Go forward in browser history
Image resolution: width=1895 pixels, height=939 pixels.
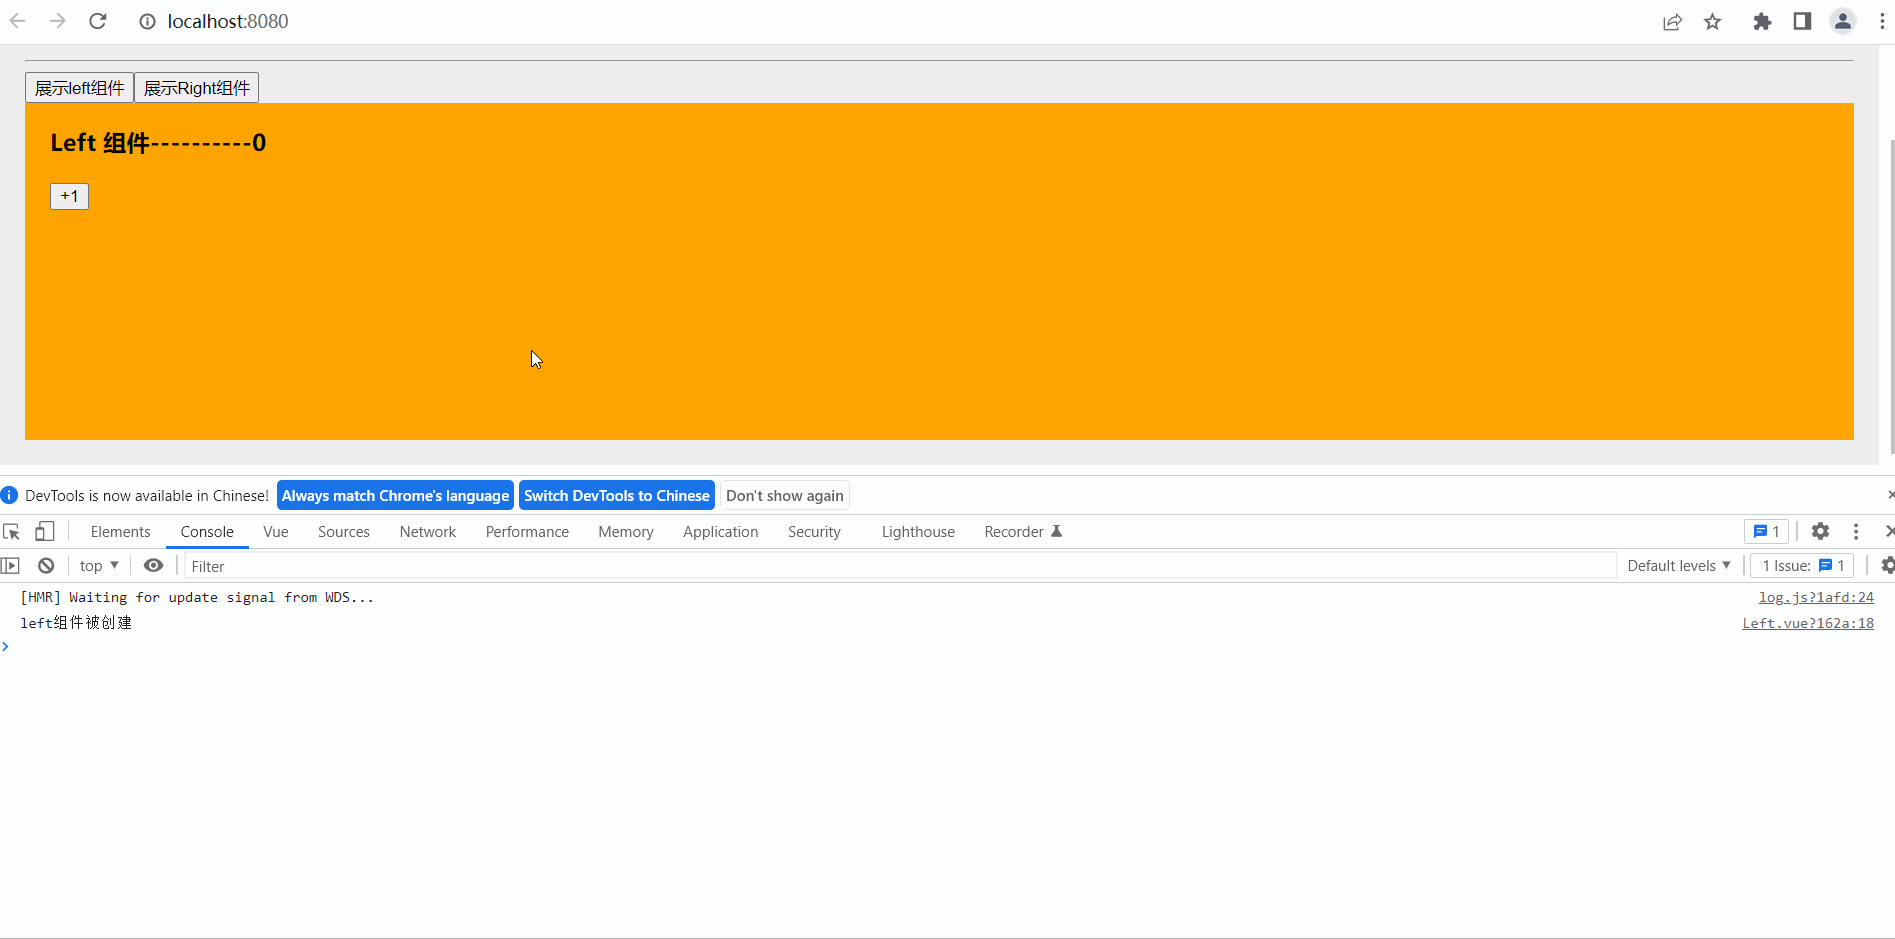click(x=57, y=21)
